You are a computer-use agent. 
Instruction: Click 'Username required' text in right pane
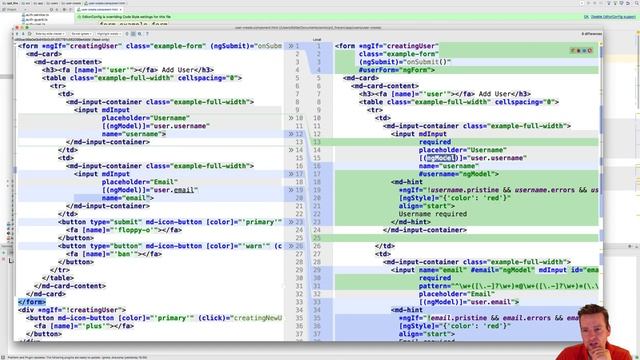point(433,214)
